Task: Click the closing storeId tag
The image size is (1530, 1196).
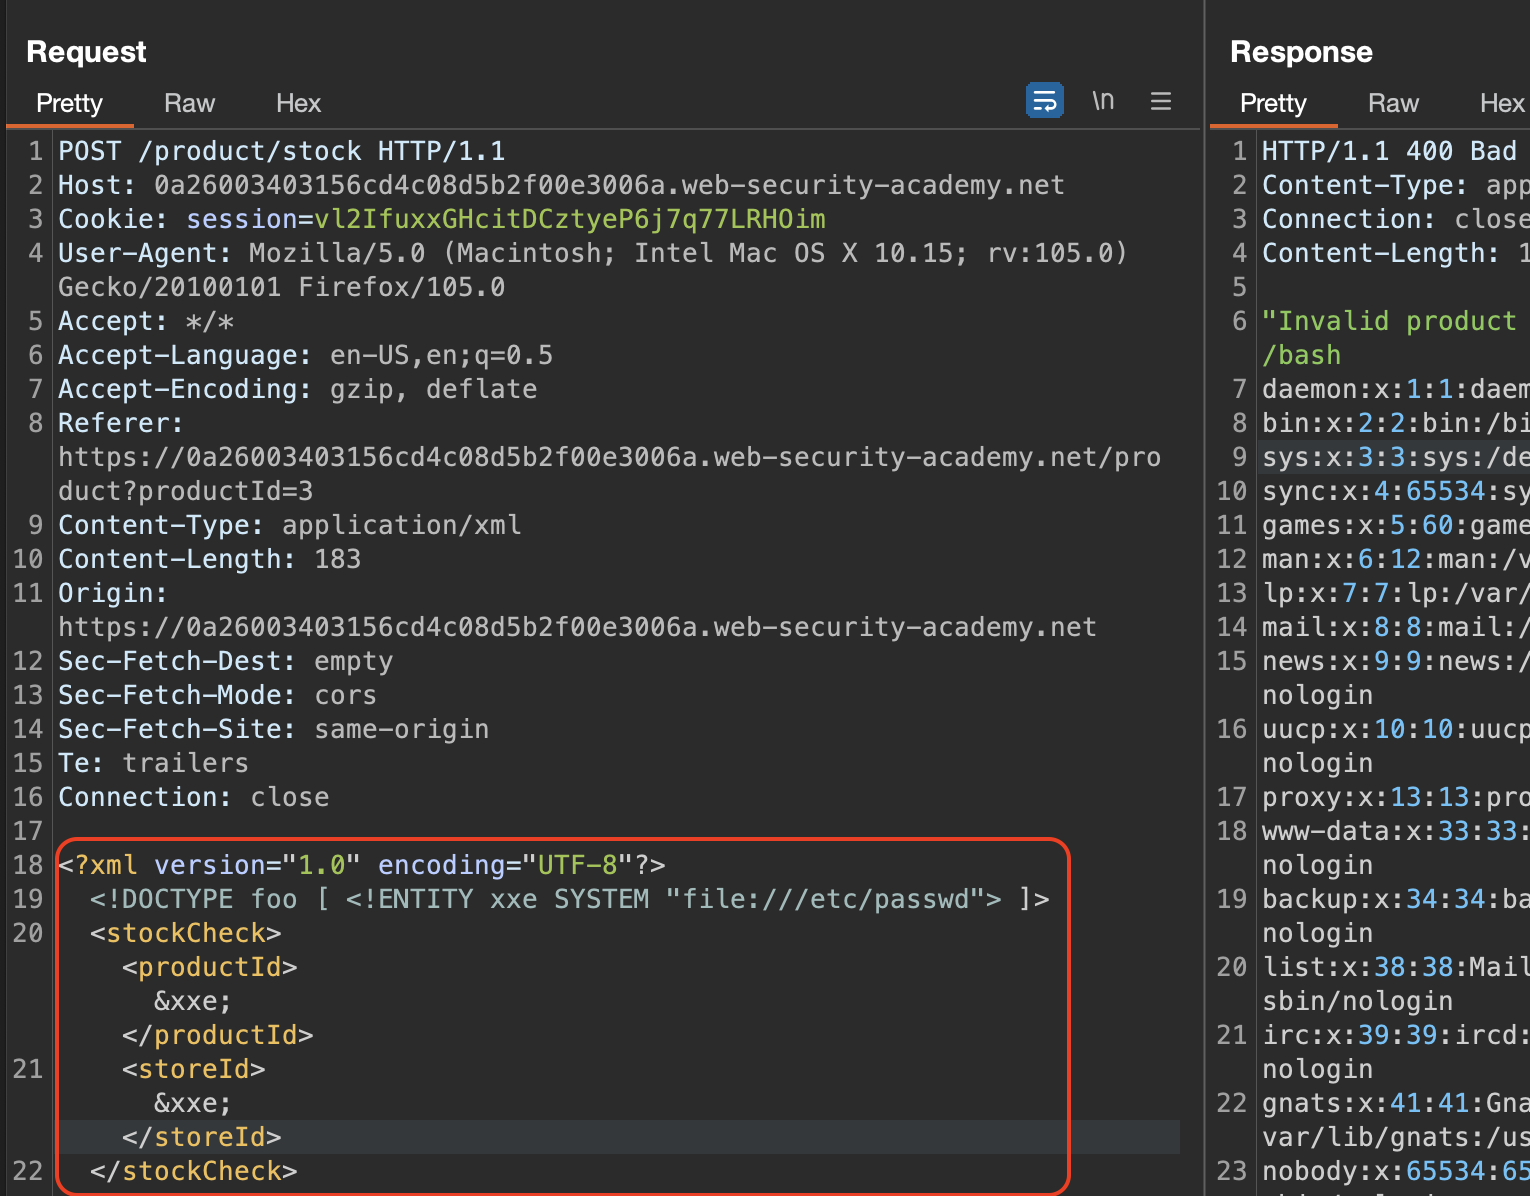Action: 202,1138
